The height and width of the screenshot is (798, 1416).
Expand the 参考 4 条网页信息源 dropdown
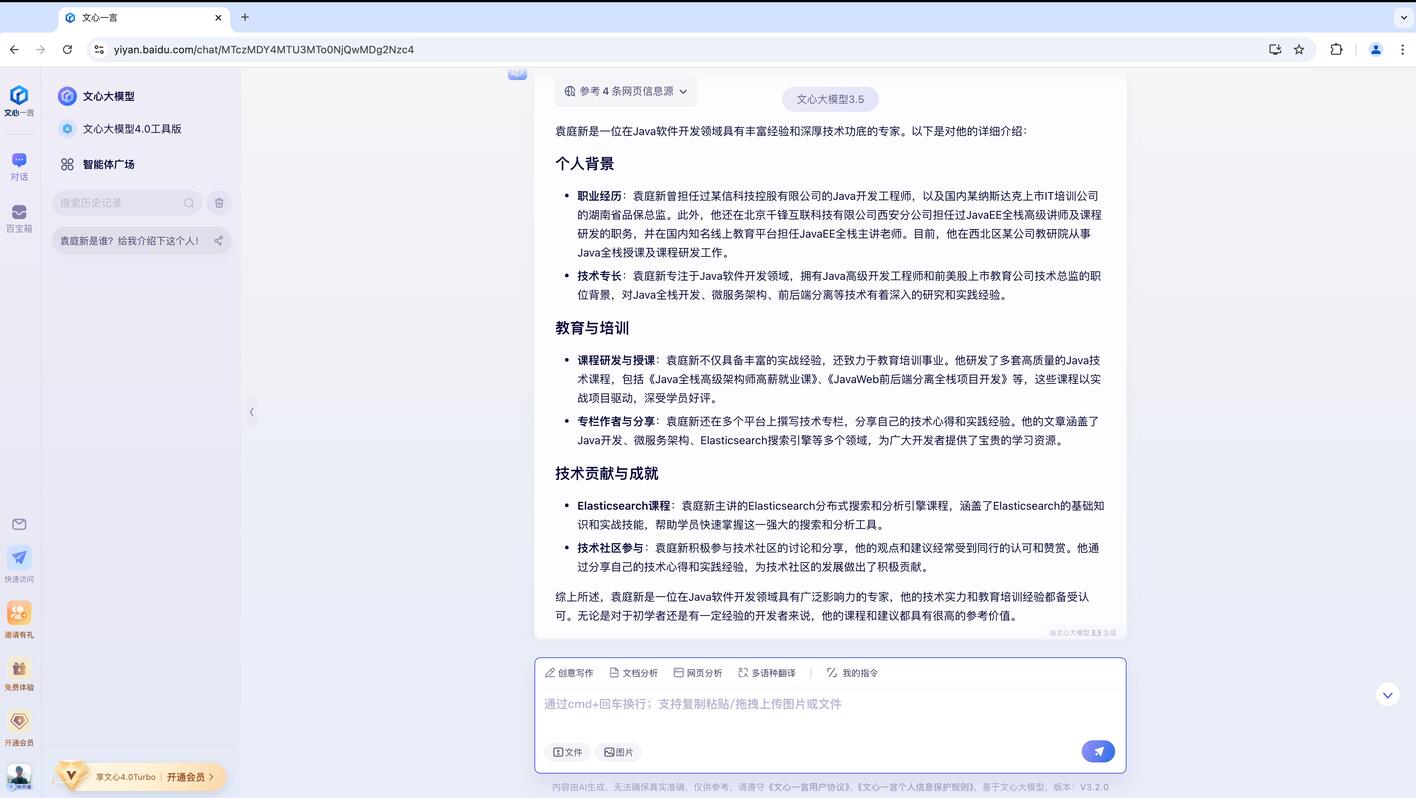click(x=626, y=91)
